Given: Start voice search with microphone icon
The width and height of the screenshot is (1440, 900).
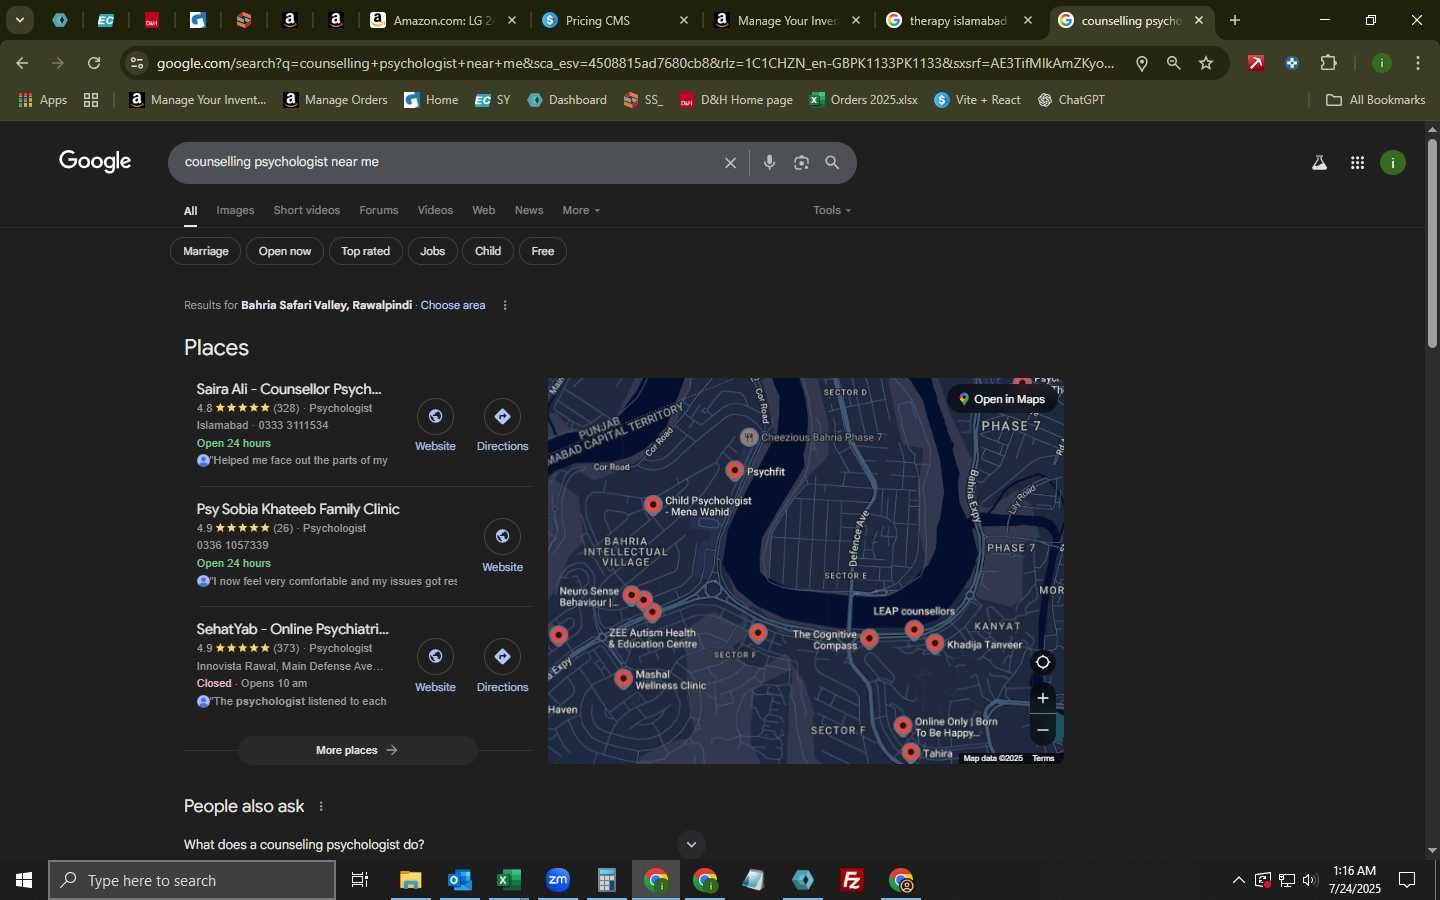Looking at the screenshot, I should (x=769, y=163).
